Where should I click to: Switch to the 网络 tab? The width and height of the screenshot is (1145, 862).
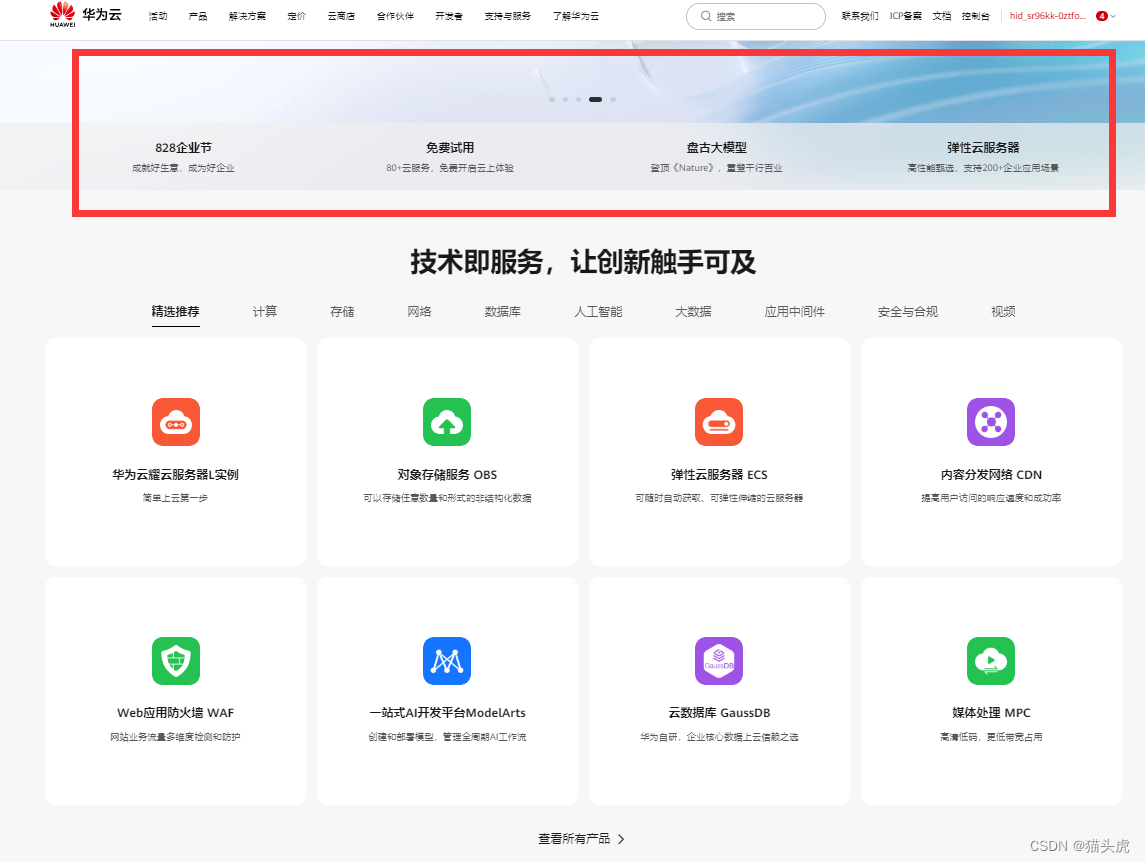(x=420, y=312)
